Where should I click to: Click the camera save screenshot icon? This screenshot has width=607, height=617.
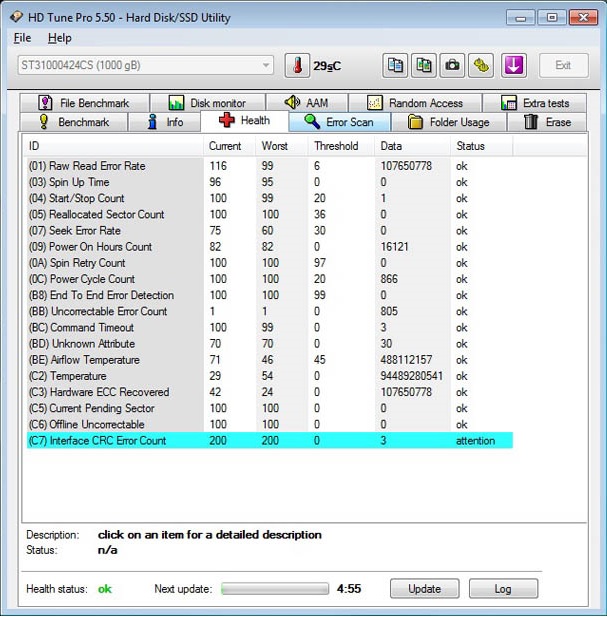pyautogui.click(x=452, y=65)
